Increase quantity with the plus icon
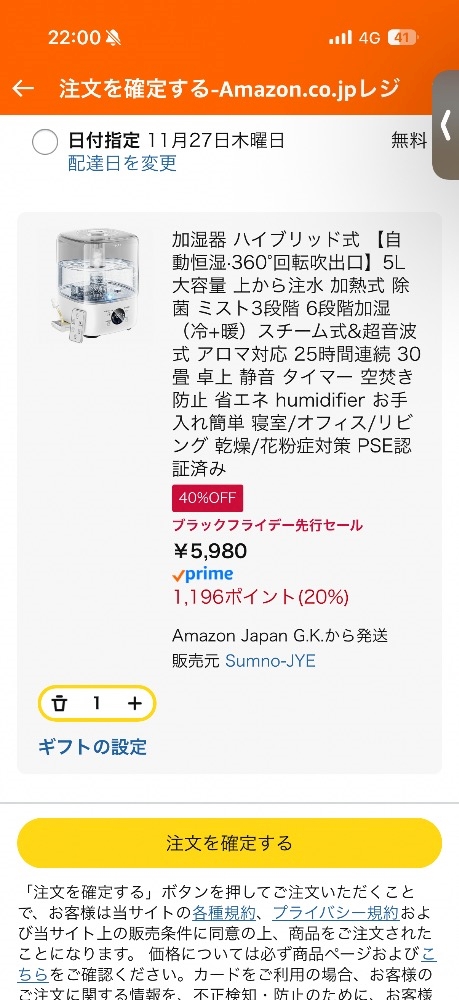459x1000 pixels. coord(135,703)
